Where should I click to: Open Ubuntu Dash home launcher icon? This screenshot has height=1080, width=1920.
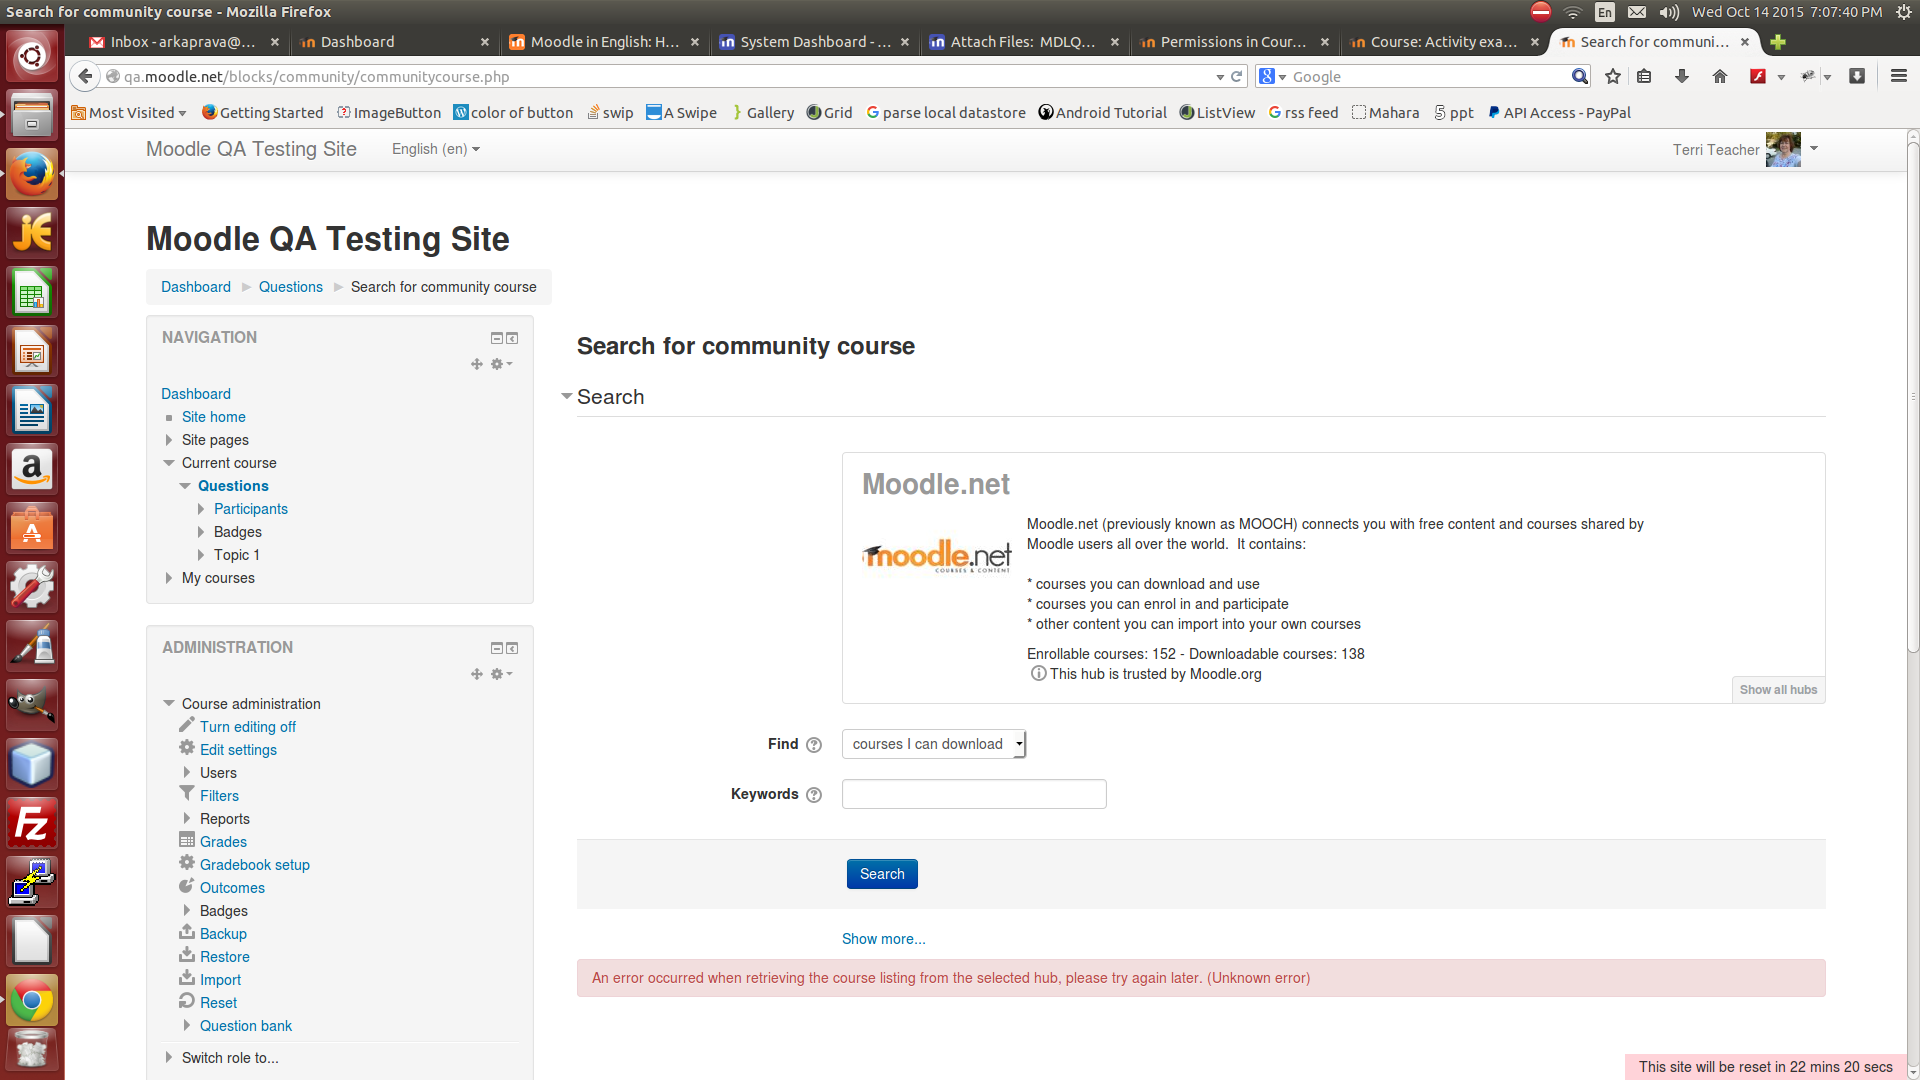tap(32, 55)
